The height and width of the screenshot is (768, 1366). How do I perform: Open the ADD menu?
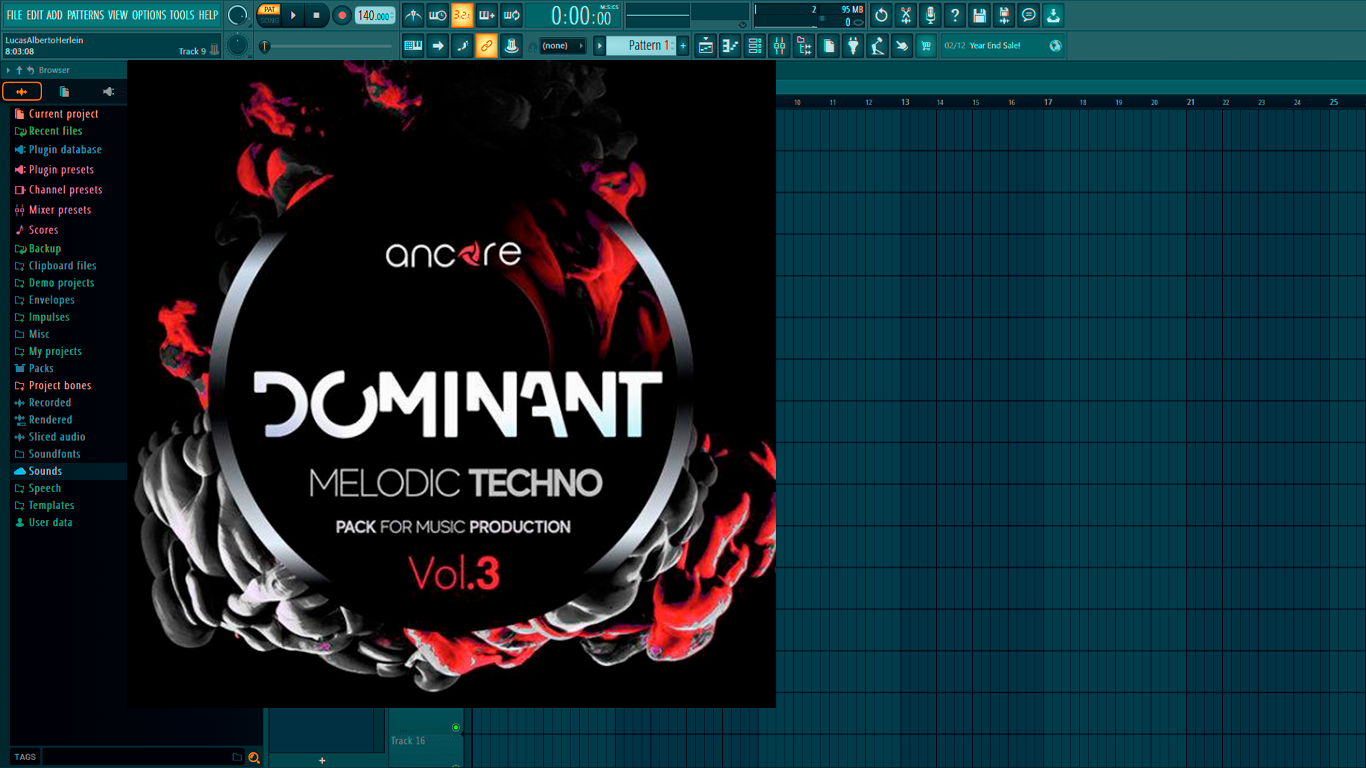tap(55, 15)
